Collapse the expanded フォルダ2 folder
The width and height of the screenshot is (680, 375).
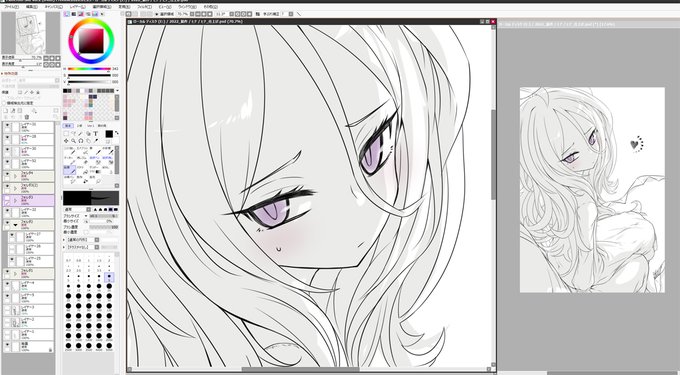tap(16, 225)
